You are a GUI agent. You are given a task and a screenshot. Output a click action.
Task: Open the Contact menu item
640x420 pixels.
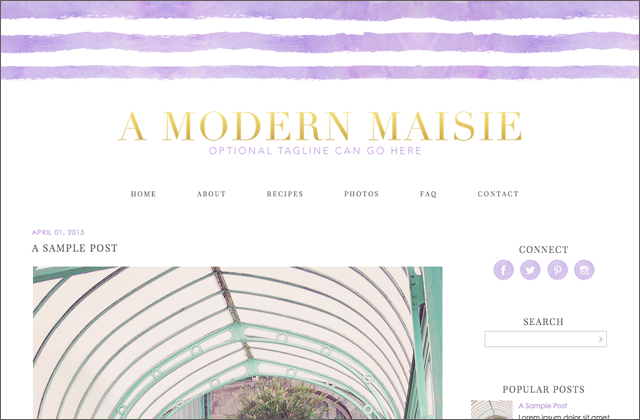pyautogui.click(x=498, y=194)
